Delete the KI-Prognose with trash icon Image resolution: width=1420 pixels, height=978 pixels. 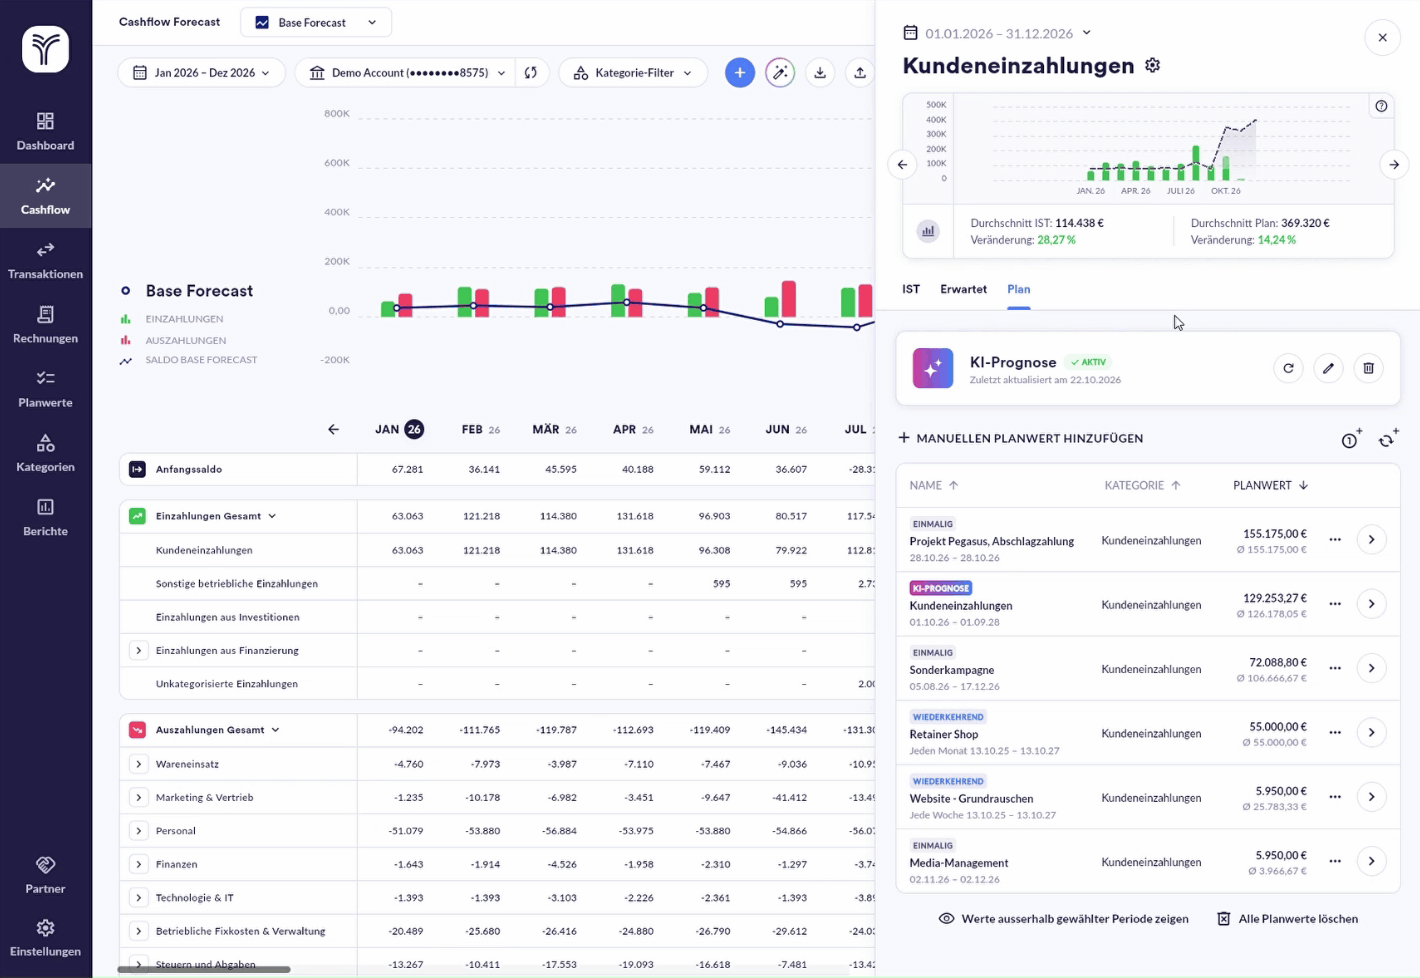pos(1368,368)
